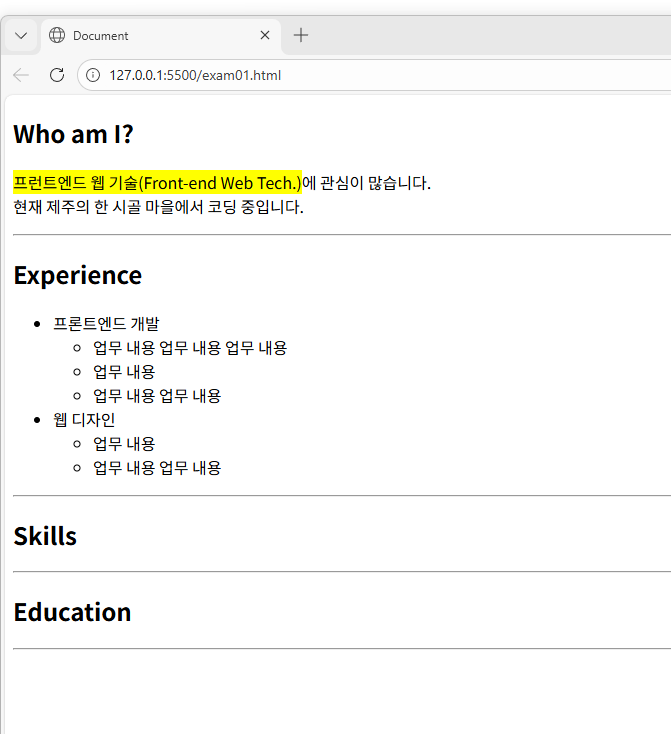Click the "Who am I?" heading
Screen dimensions: 671x734
click(73, 134)
